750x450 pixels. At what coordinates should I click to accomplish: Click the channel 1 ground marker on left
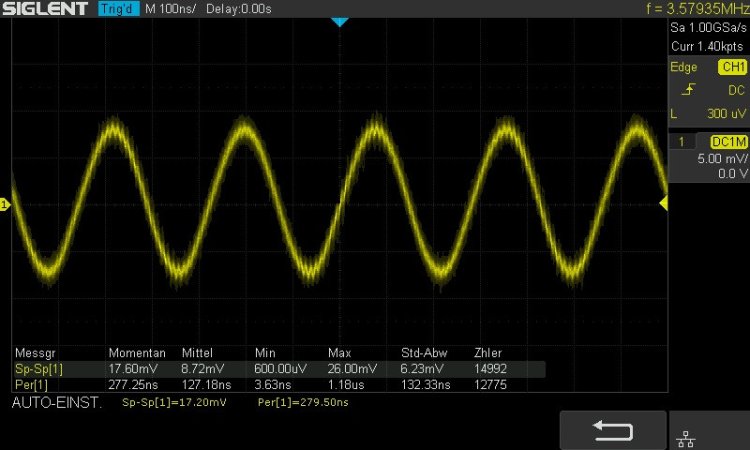[x=5, y=205]
